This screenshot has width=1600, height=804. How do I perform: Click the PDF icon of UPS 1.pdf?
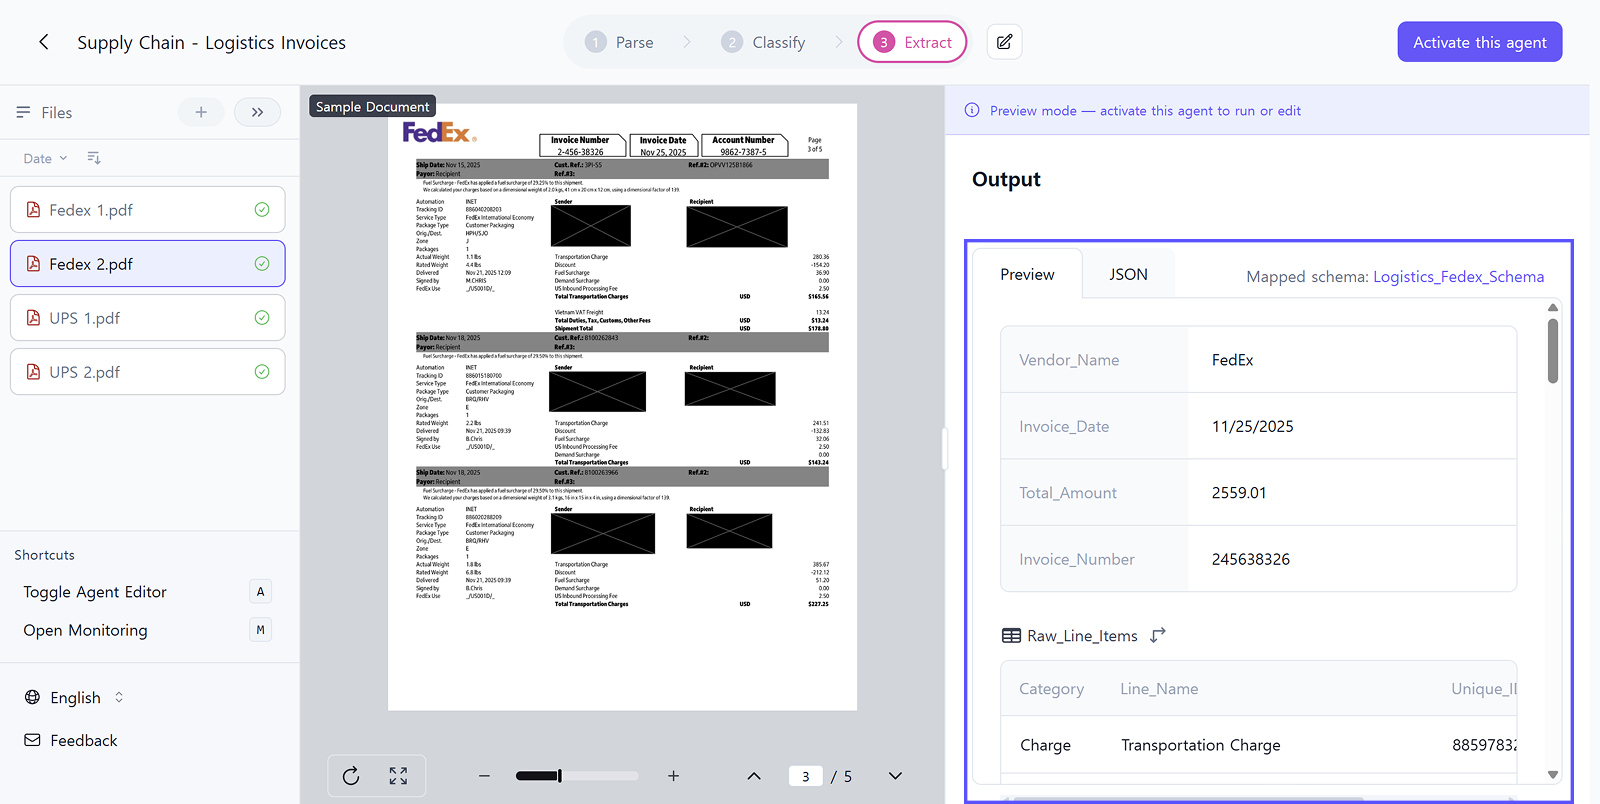tap(33, 318)
